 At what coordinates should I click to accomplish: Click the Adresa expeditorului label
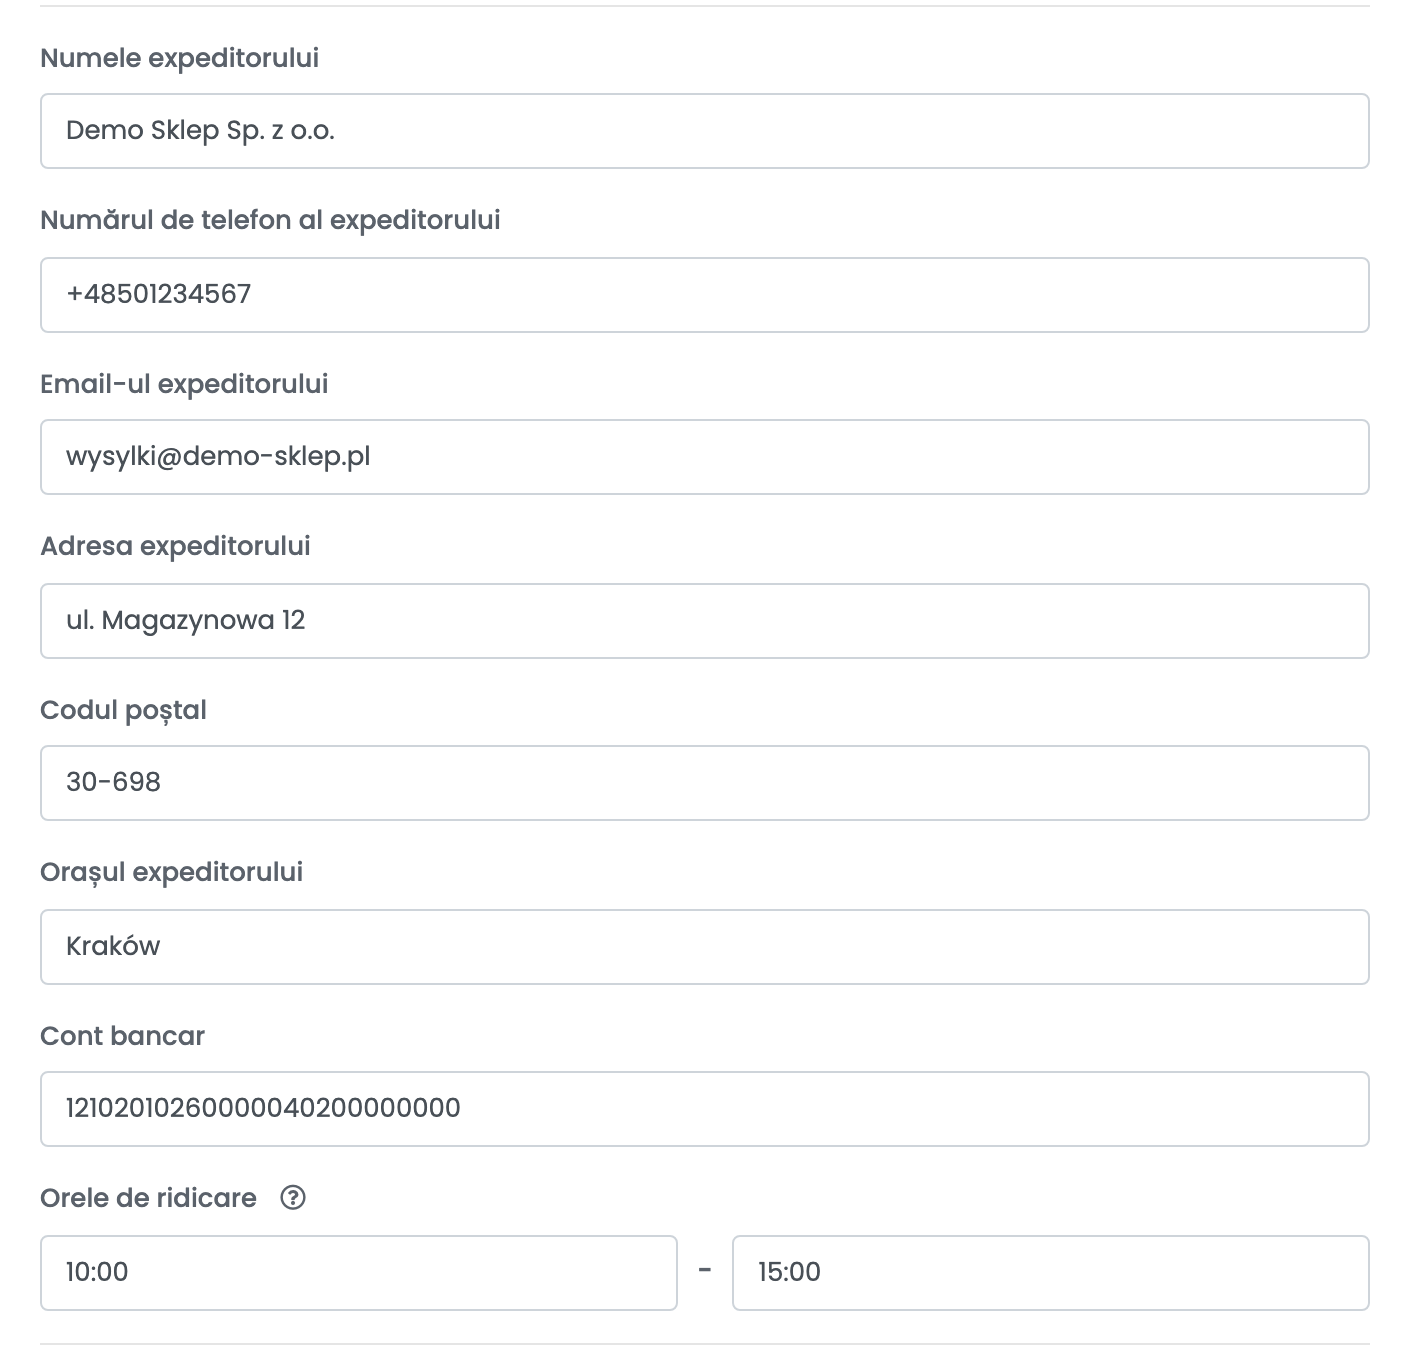[x=175, y=546]
